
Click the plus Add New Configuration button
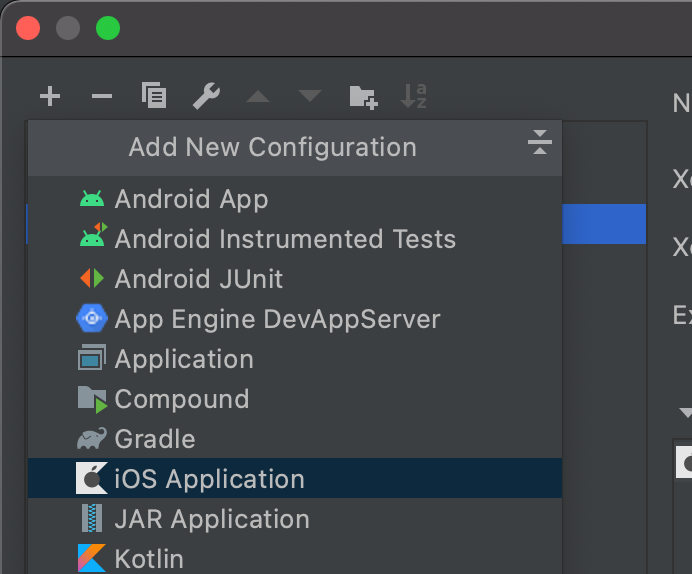point(50,96)
